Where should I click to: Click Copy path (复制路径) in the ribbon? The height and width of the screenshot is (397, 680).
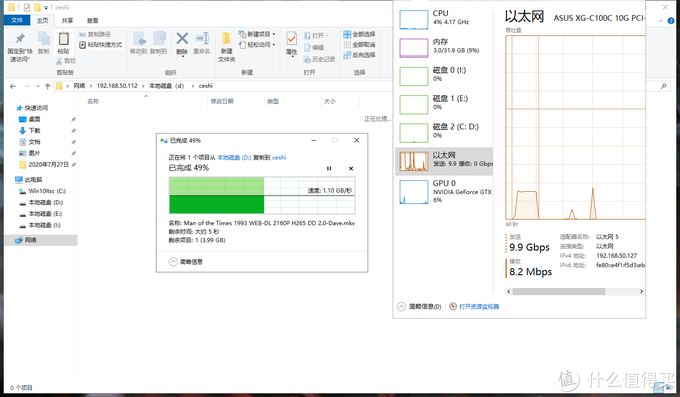click(95, 34)
